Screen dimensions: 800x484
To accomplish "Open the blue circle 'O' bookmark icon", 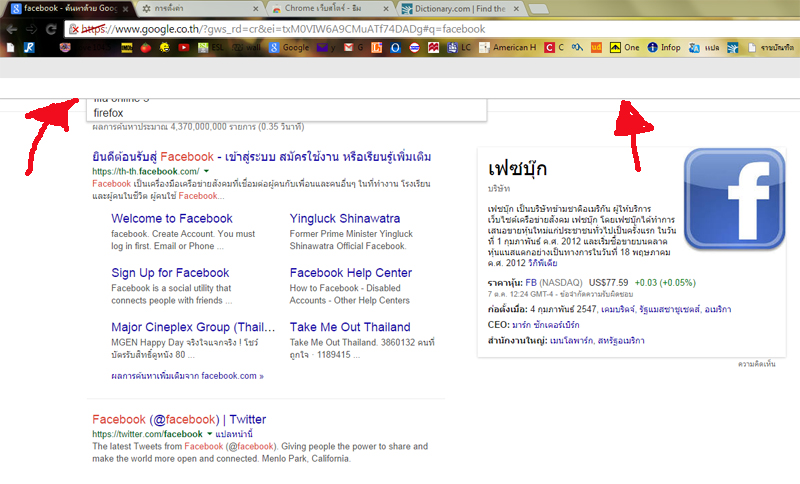I will pos(395,47).
